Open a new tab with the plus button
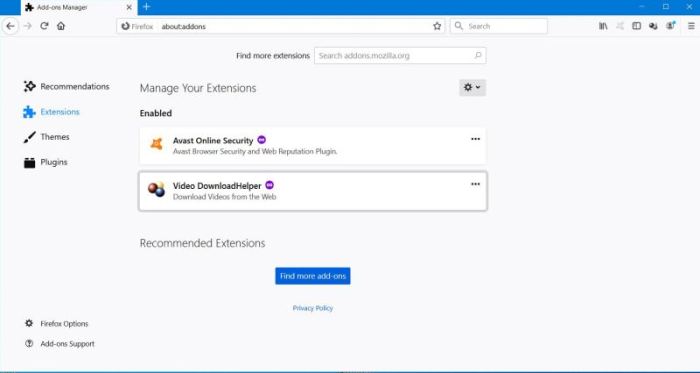 coord(146,7)
